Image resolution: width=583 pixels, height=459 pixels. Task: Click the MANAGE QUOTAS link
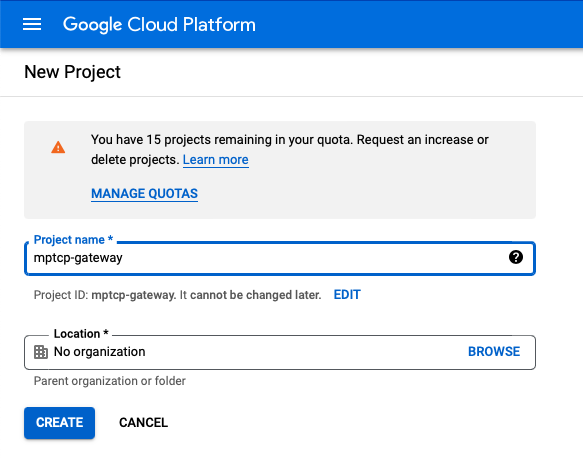(144, 193)
